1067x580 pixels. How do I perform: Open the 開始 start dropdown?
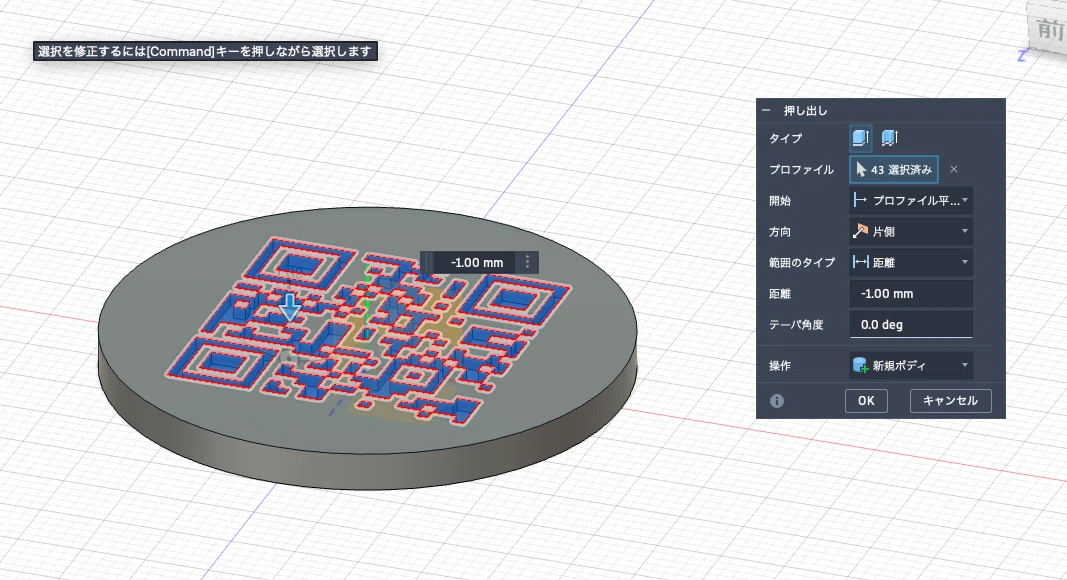[x=911, y=201]
